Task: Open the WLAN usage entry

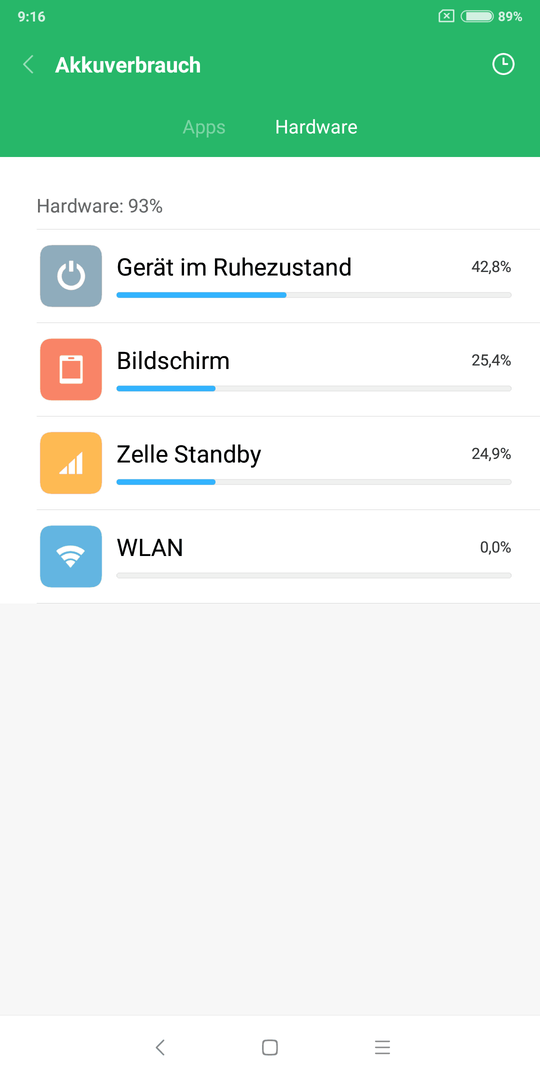Action: (x=288, y=557)
